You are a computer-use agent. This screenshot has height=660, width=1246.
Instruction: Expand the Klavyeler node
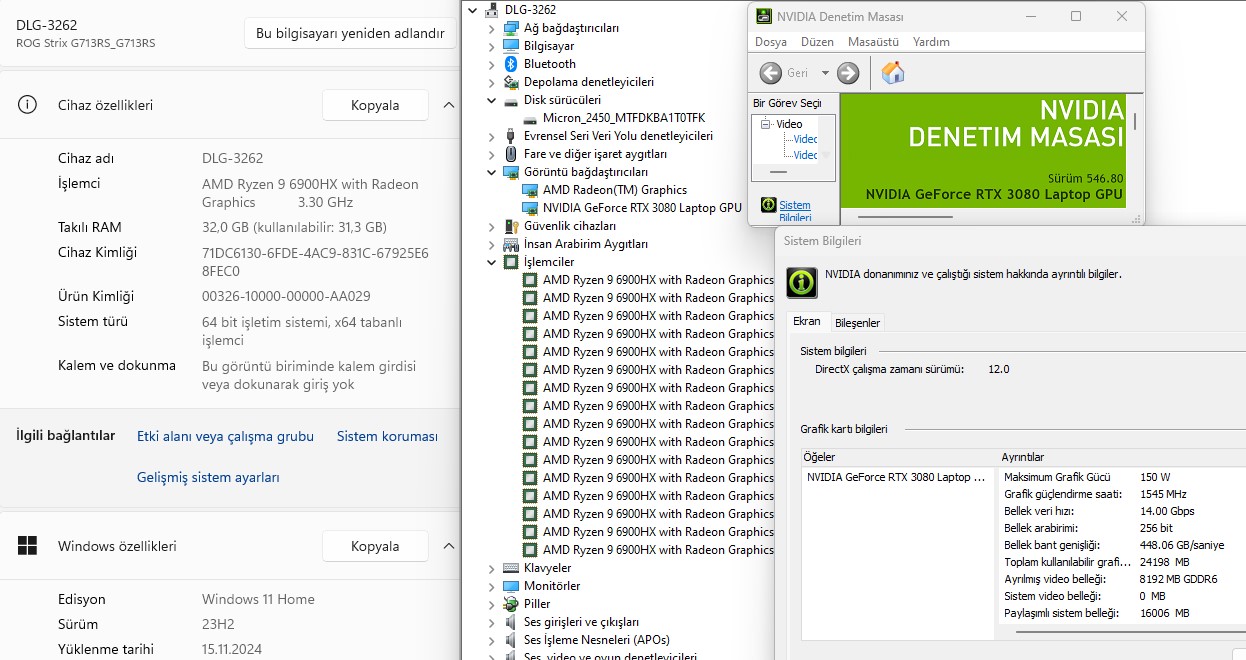tap(491, 569)
